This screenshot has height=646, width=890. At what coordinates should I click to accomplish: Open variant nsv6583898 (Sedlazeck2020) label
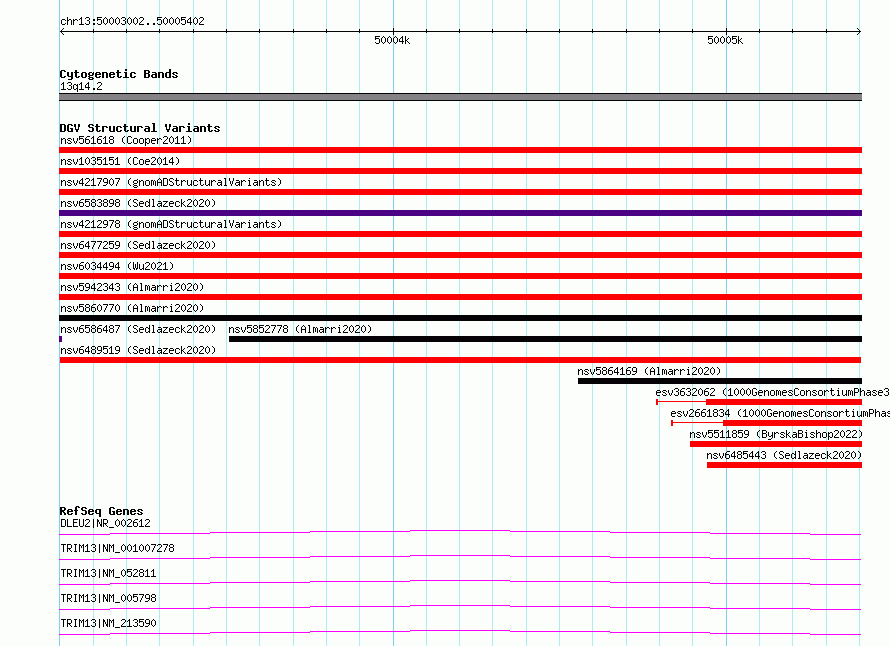[x=138, y=203]
